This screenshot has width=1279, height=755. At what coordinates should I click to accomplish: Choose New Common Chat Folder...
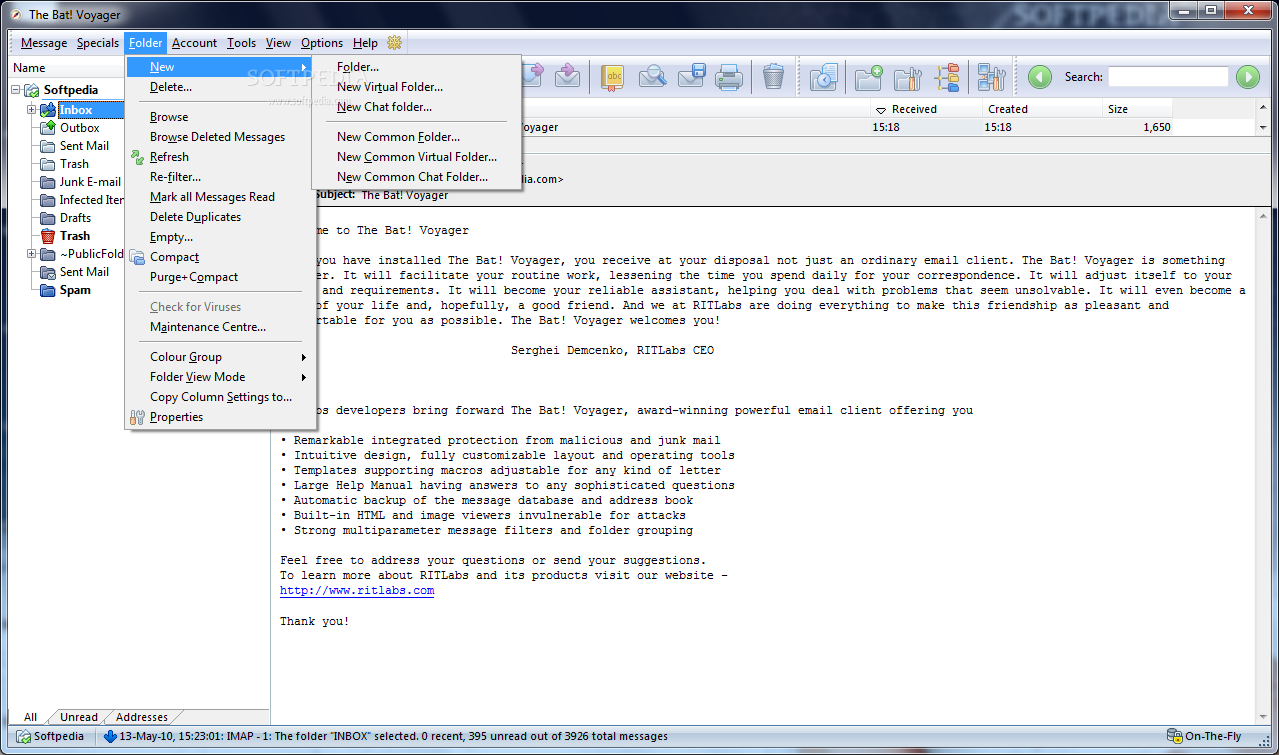tap(416, 177)
